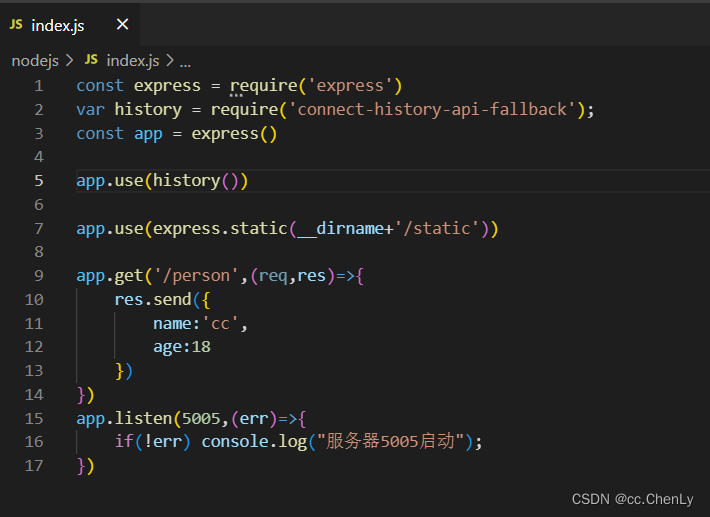The image size is (710, 517).
Task: Close the index.js editor tab
Action: tap(122, 24)
